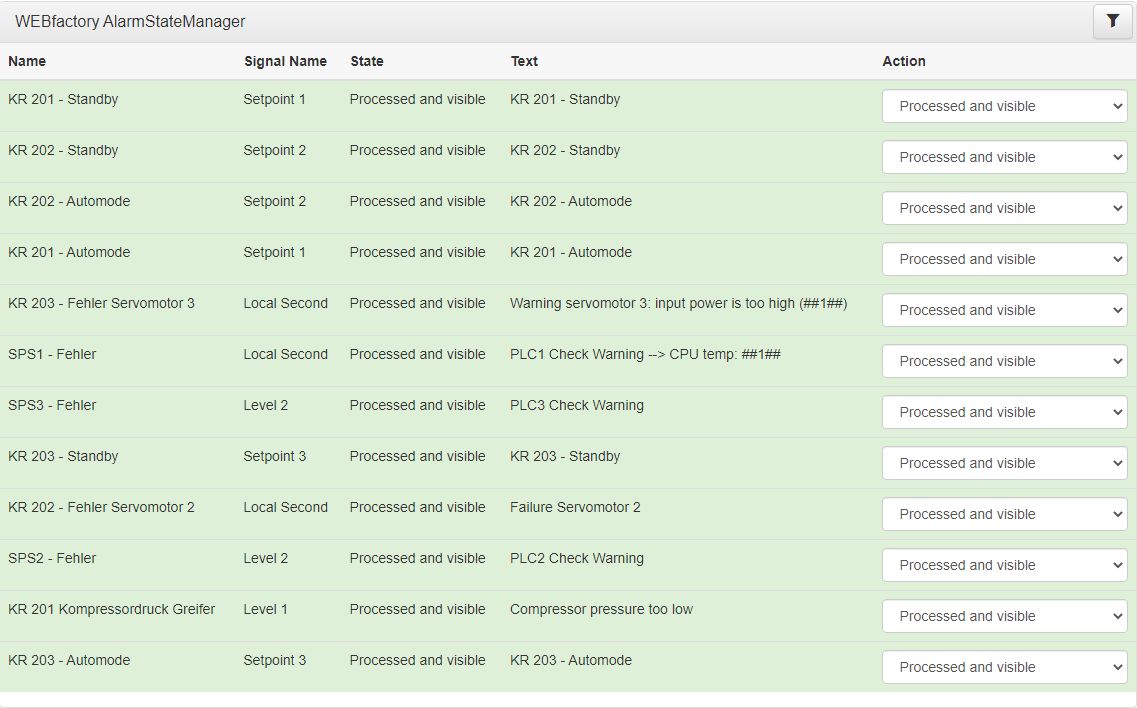Open Action dropdown for SPS1 - Fehler

click(1004, 361)
